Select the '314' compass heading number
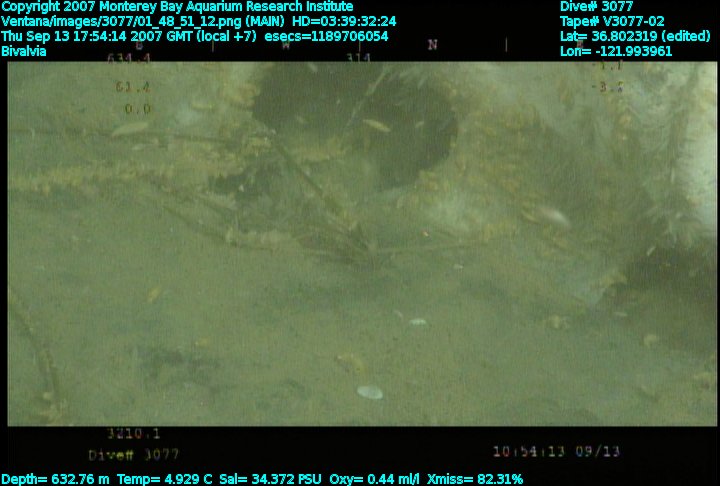Image resolution: width=720 pixels, height=486 pixels. [x=358, y=58]
